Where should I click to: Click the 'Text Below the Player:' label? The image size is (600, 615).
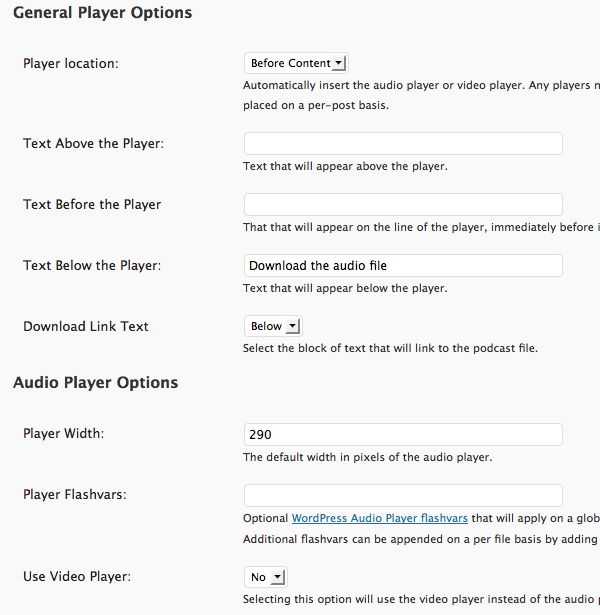tap(92, 265)
